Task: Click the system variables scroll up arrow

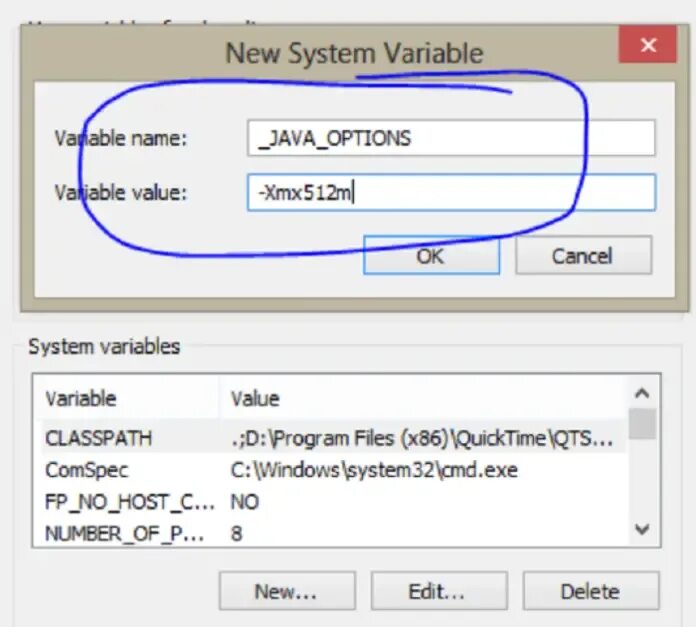Action: [x=642, y=393]
